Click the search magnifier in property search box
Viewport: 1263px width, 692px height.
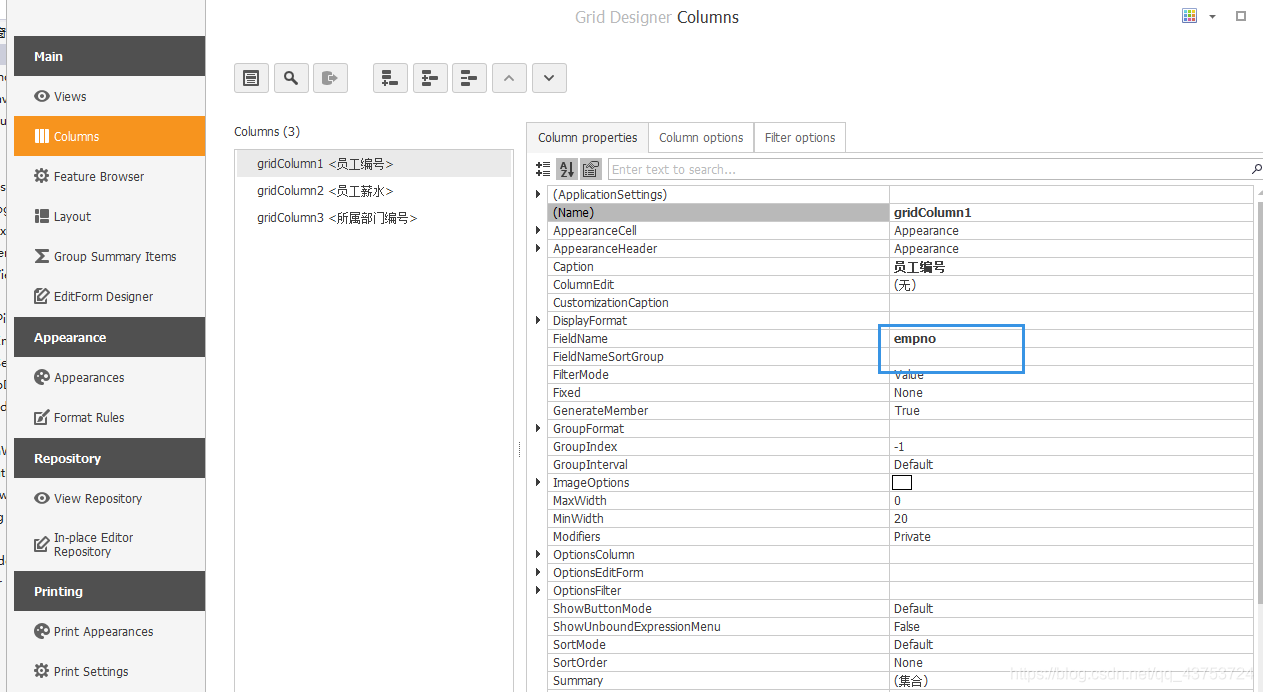1256,169
